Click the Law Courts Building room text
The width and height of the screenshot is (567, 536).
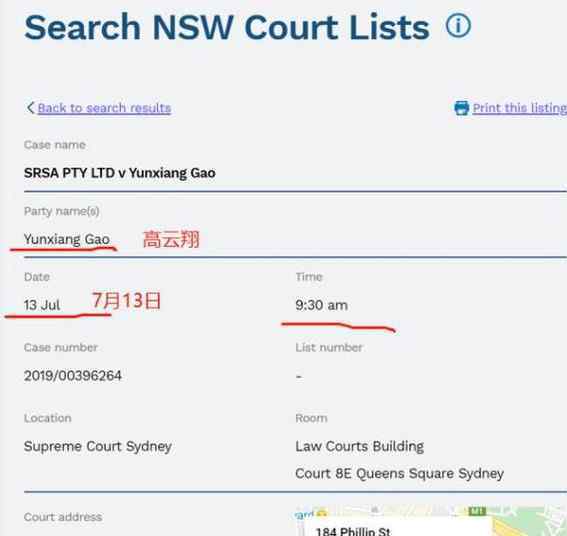pos(359,446)
